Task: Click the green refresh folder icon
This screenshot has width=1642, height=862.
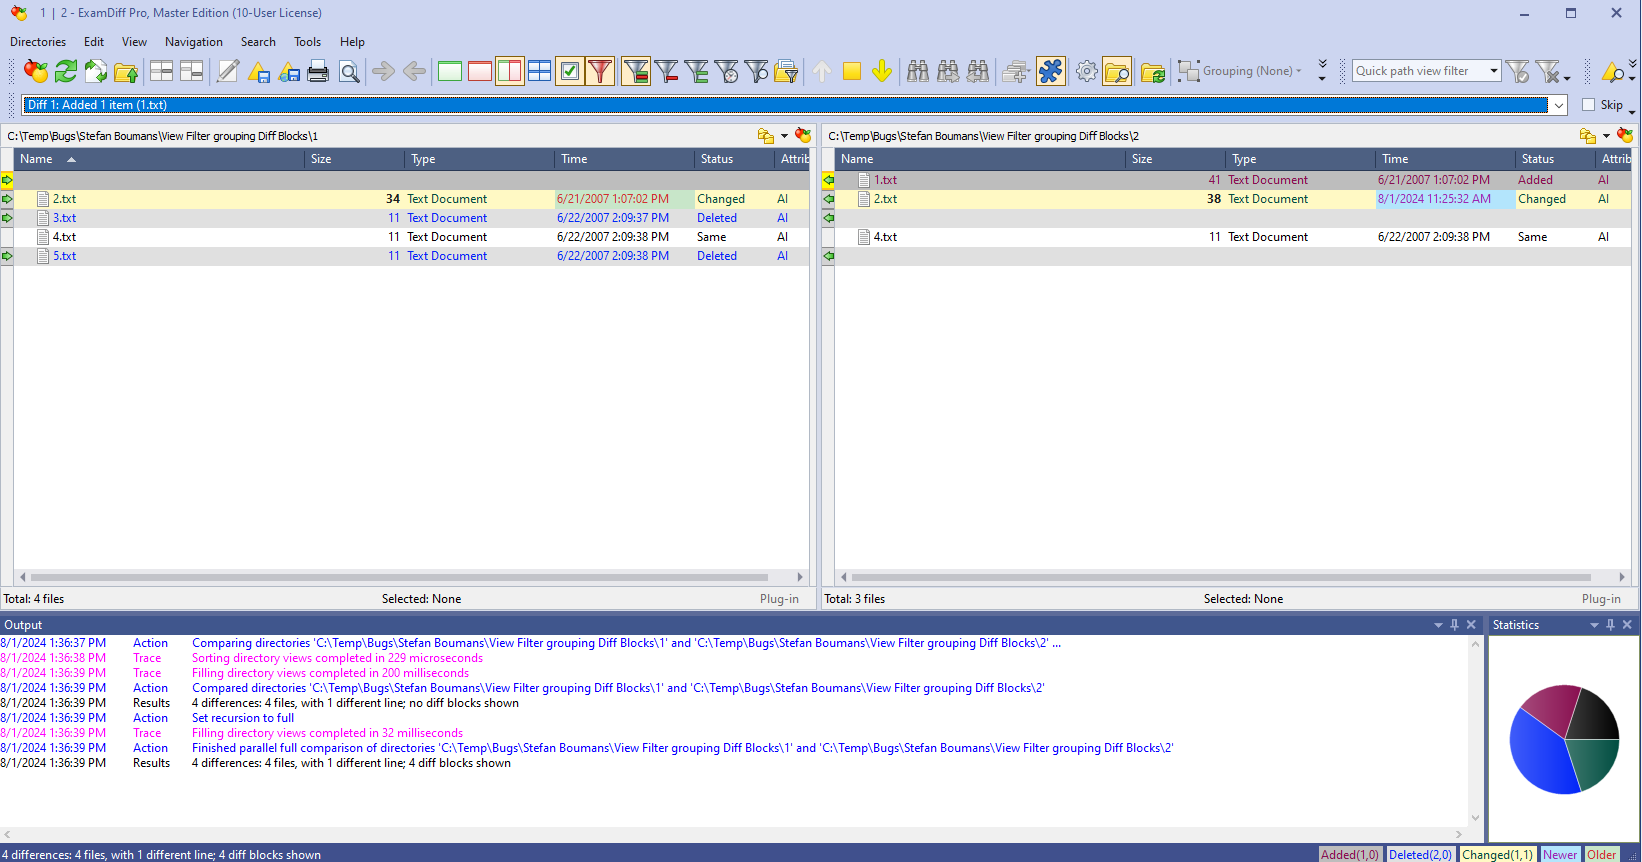Action: pos(1153,71)
